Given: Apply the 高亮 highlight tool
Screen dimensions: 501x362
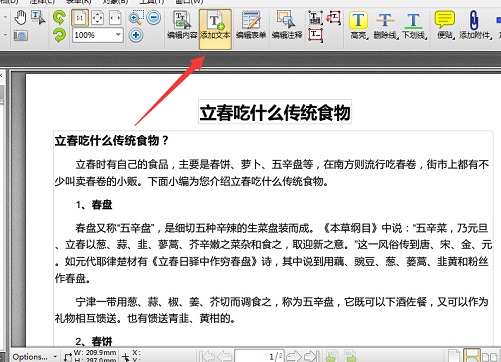Looking at the screenshot, I should [x=359, y=25].
